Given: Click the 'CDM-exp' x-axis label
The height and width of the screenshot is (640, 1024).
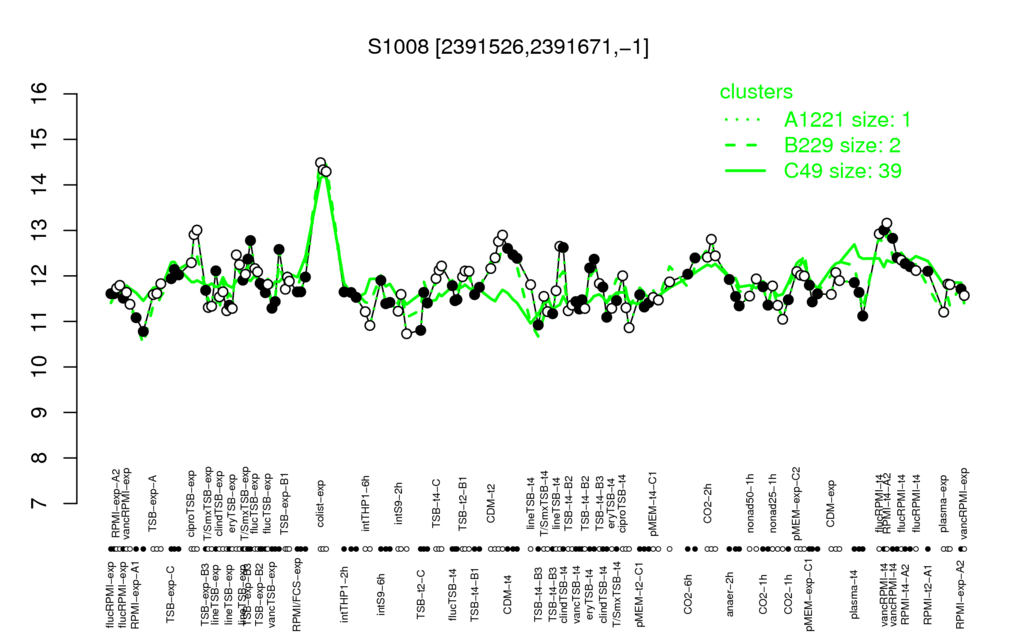Looking at the screenshot, I should tap(831, 505).
